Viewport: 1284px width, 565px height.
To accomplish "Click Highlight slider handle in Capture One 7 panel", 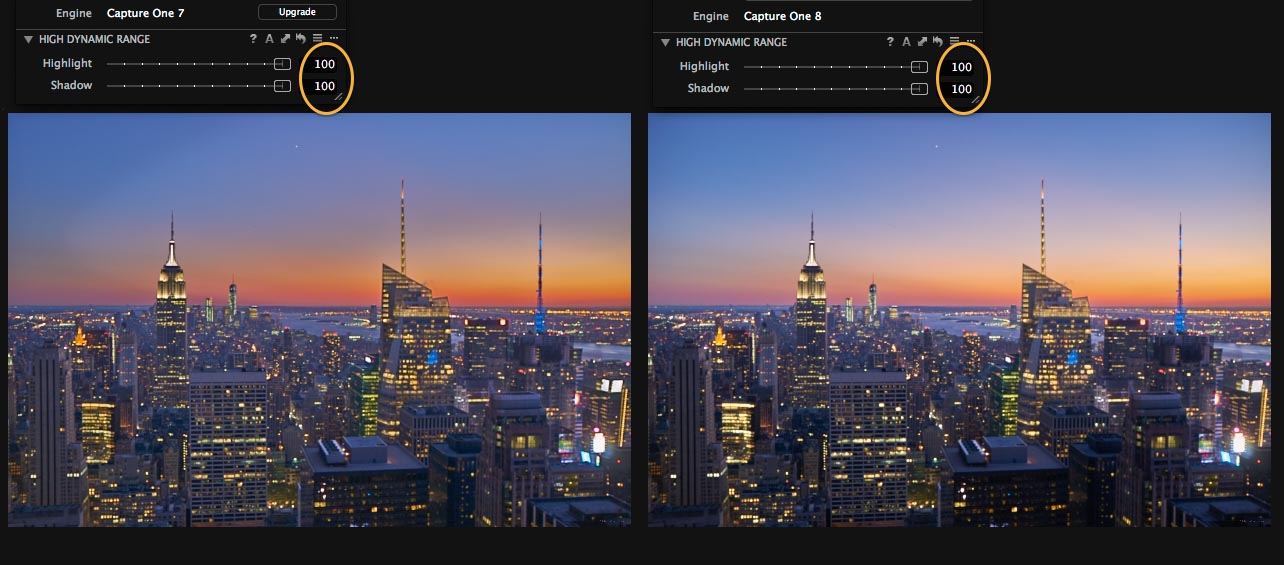I will click(x=282, y=64).
